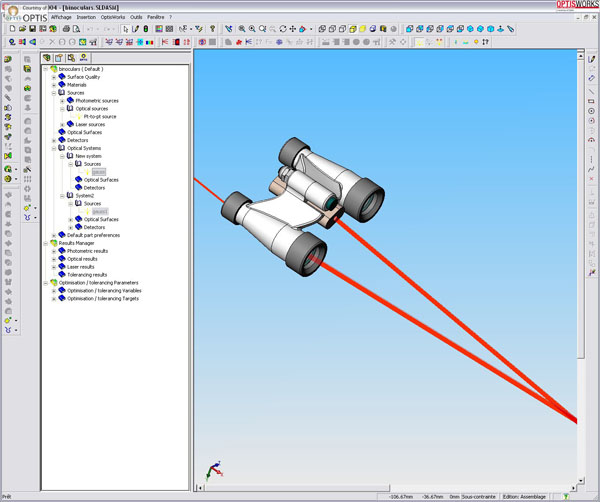Select the circle sketch tool on right toolbar
This screenshot has height=502, width=600.
(592, 111)
